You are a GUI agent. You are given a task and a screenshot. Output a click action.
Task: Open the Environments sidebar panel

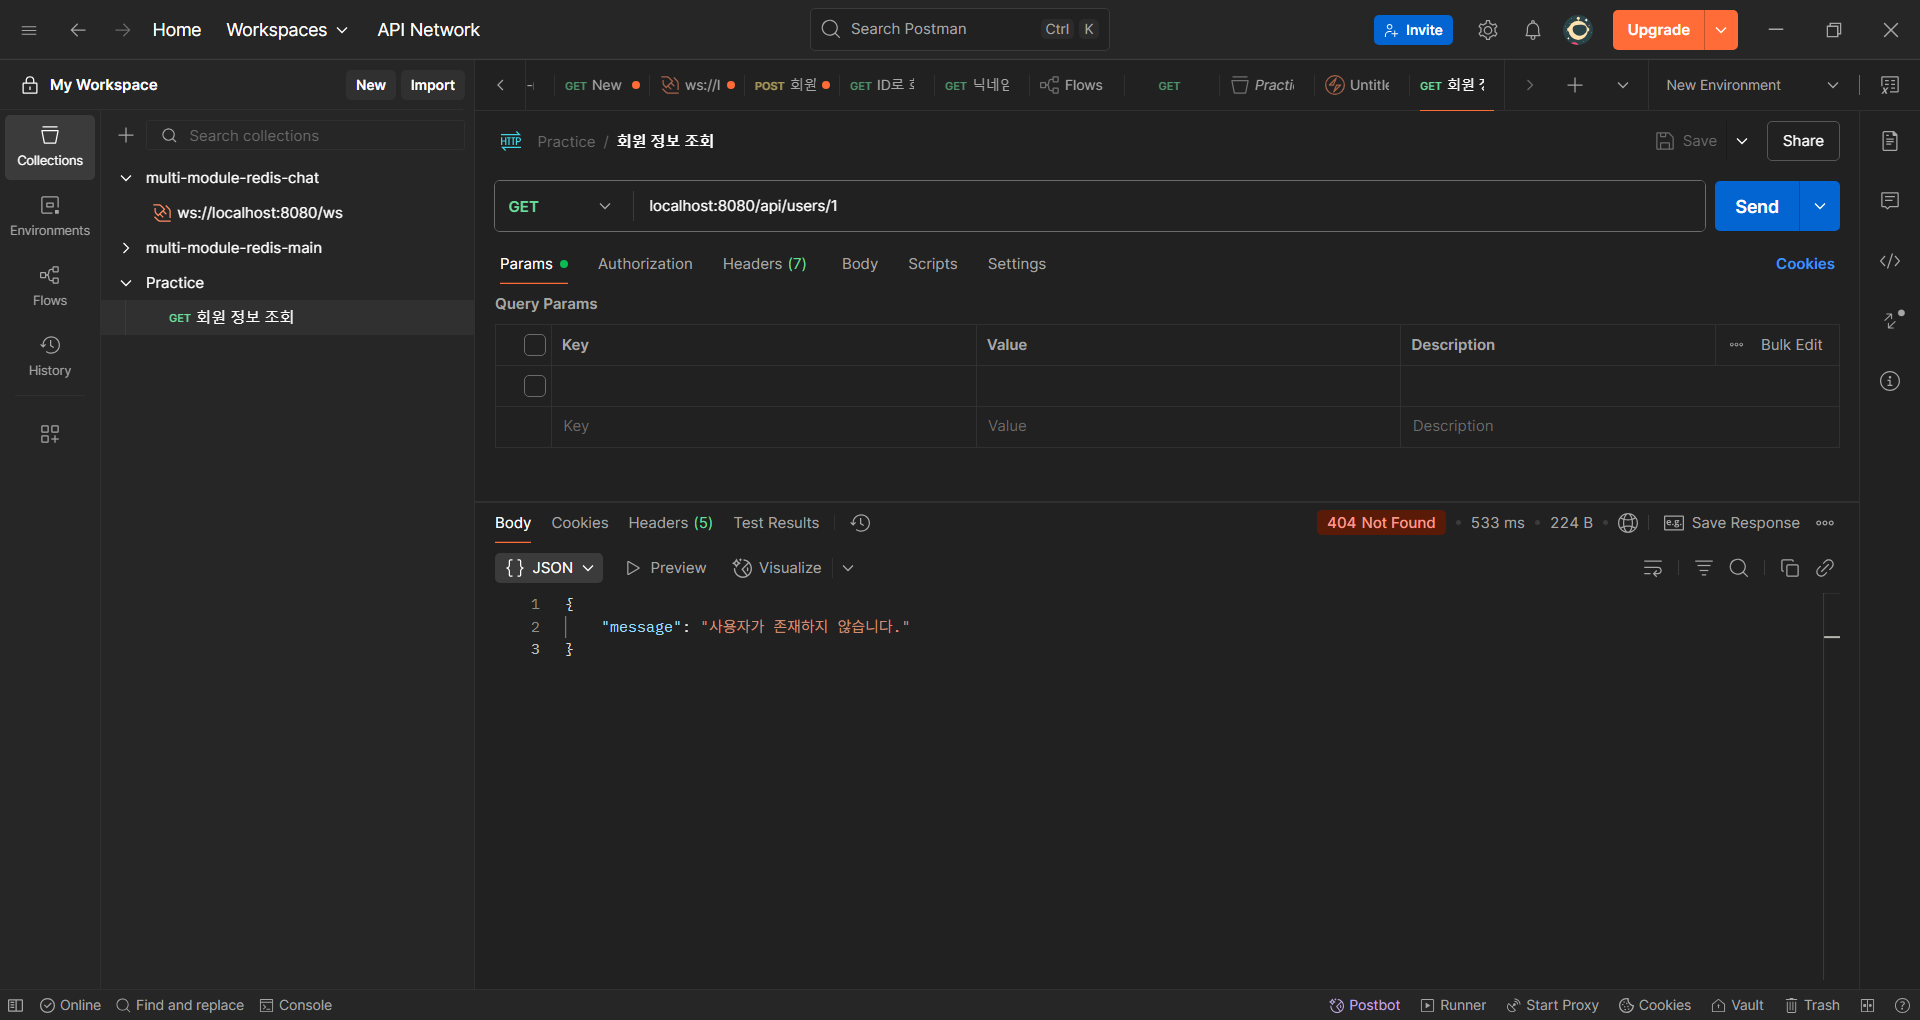50,217
